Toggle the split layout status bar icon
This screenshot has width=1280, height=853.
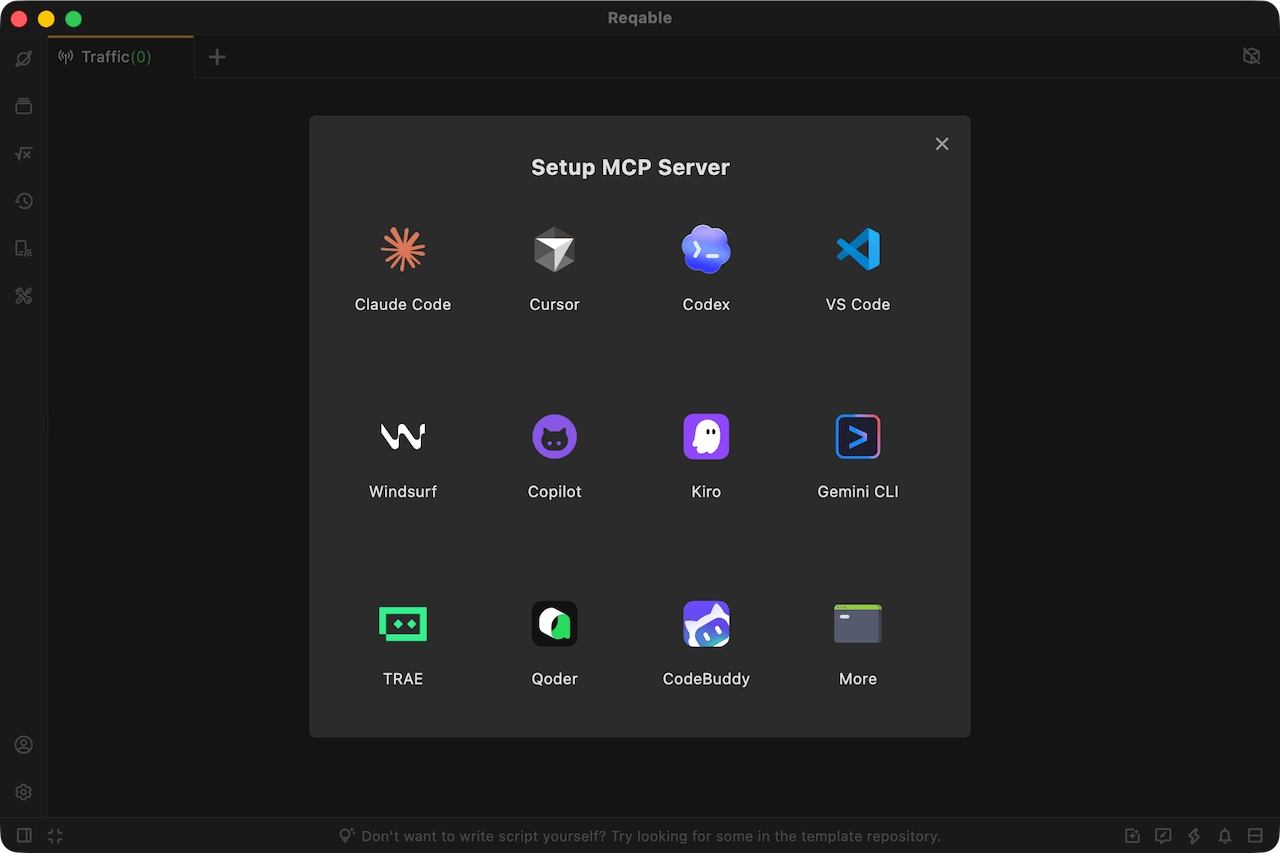tap(1255, 836)
